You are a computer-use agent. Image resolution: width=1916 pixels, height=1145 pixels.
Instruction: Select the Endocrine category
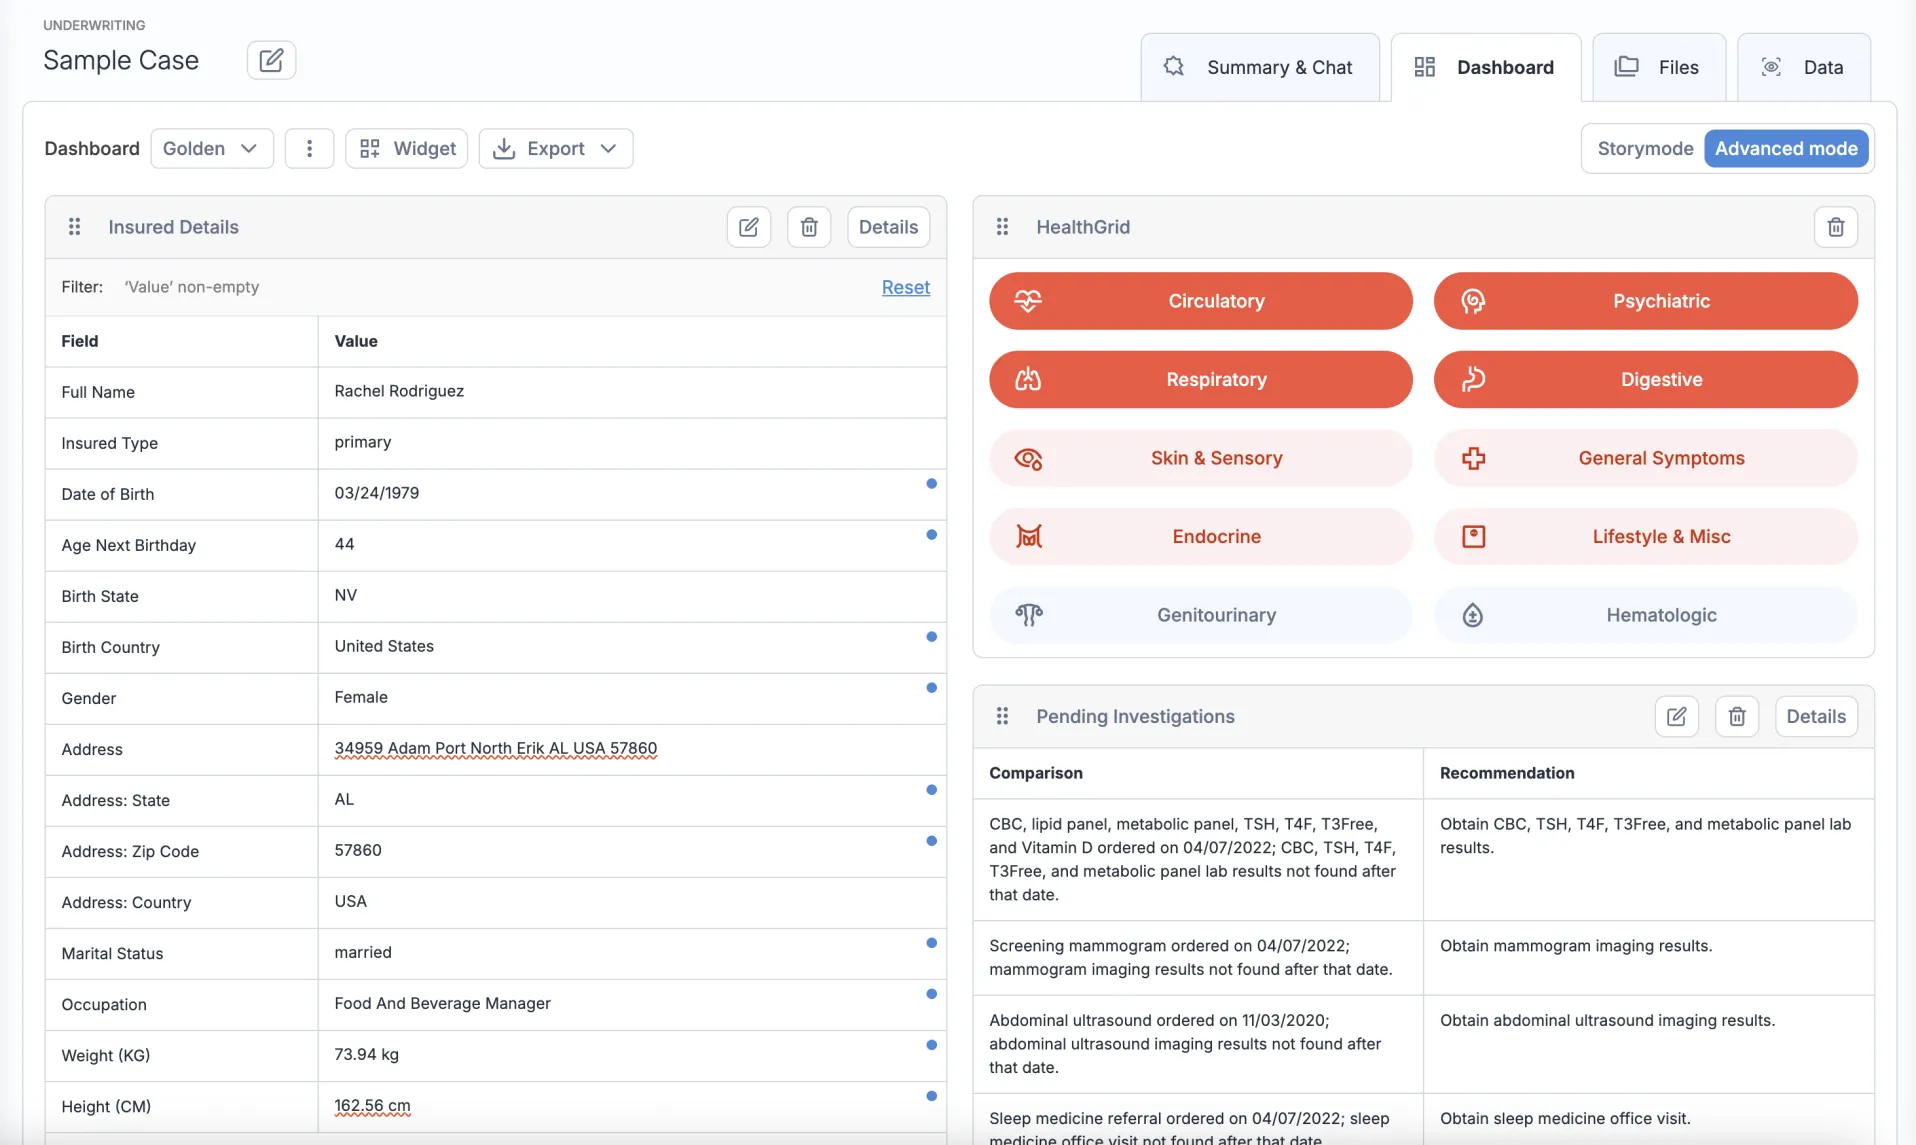[1200, 536]
